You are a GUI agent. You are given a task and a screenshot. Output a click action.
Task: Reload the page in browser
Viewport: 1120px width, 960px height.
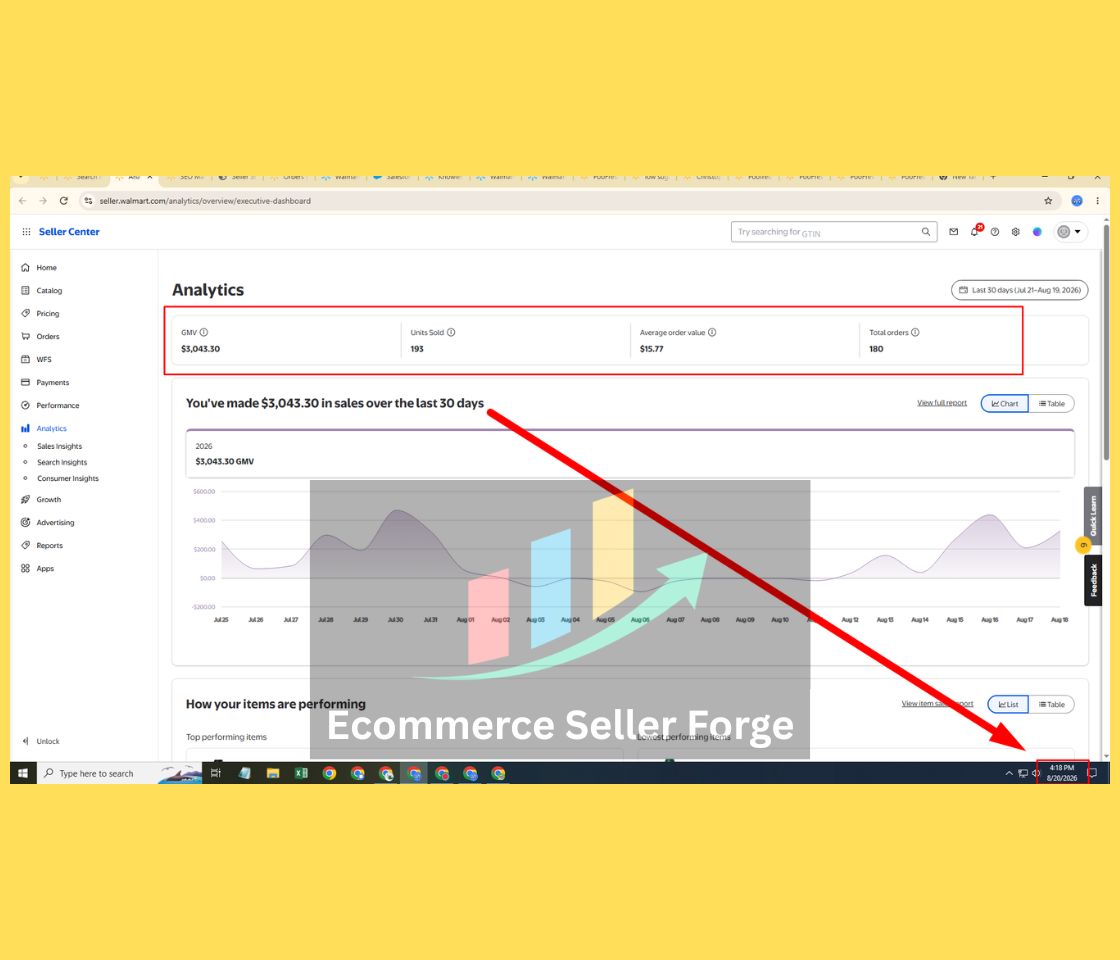(64, 201)
